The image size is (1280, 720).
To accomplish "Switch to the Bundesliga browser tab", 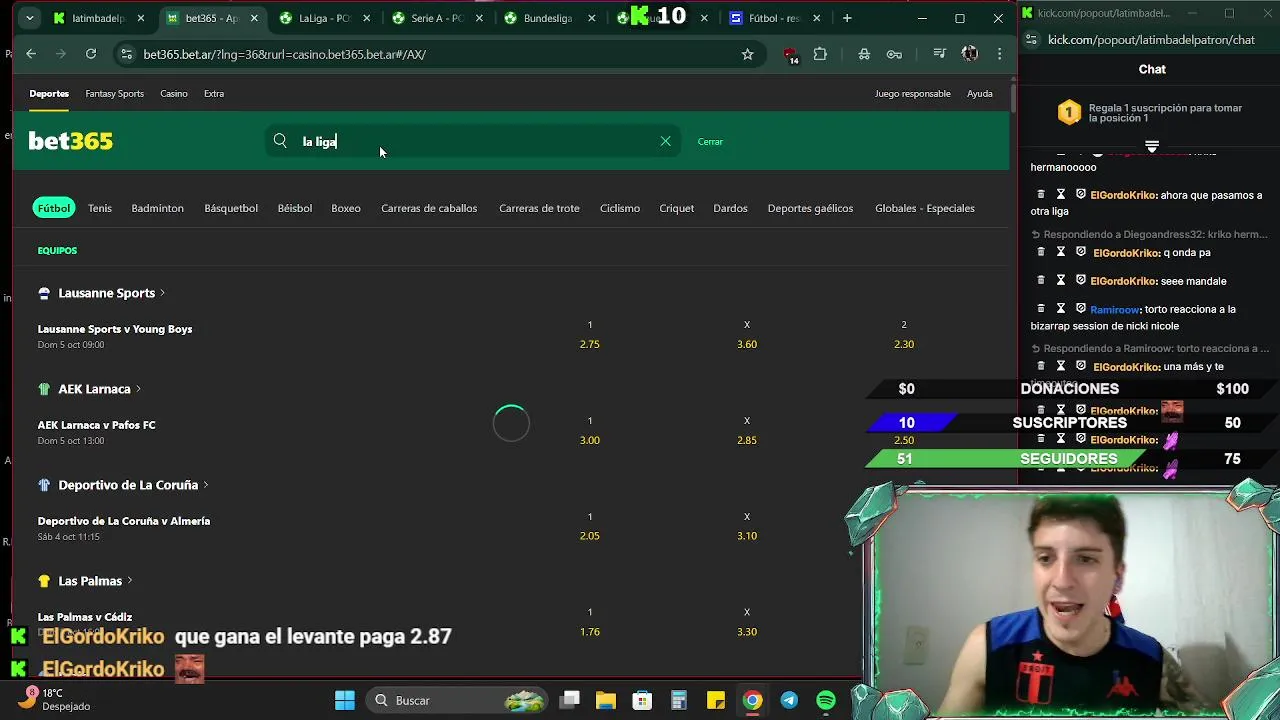I will 548,18.
